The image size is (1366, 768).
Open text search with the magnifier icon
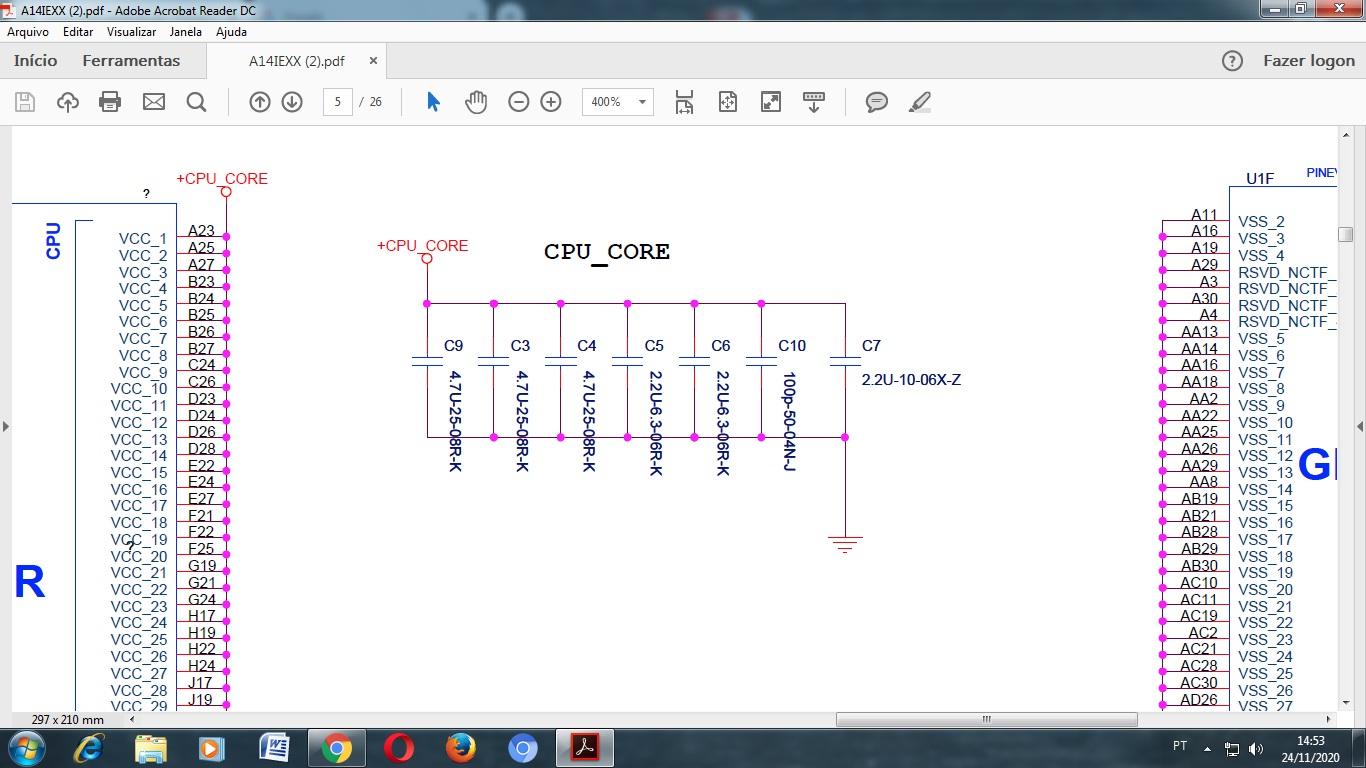coord(196,102)
